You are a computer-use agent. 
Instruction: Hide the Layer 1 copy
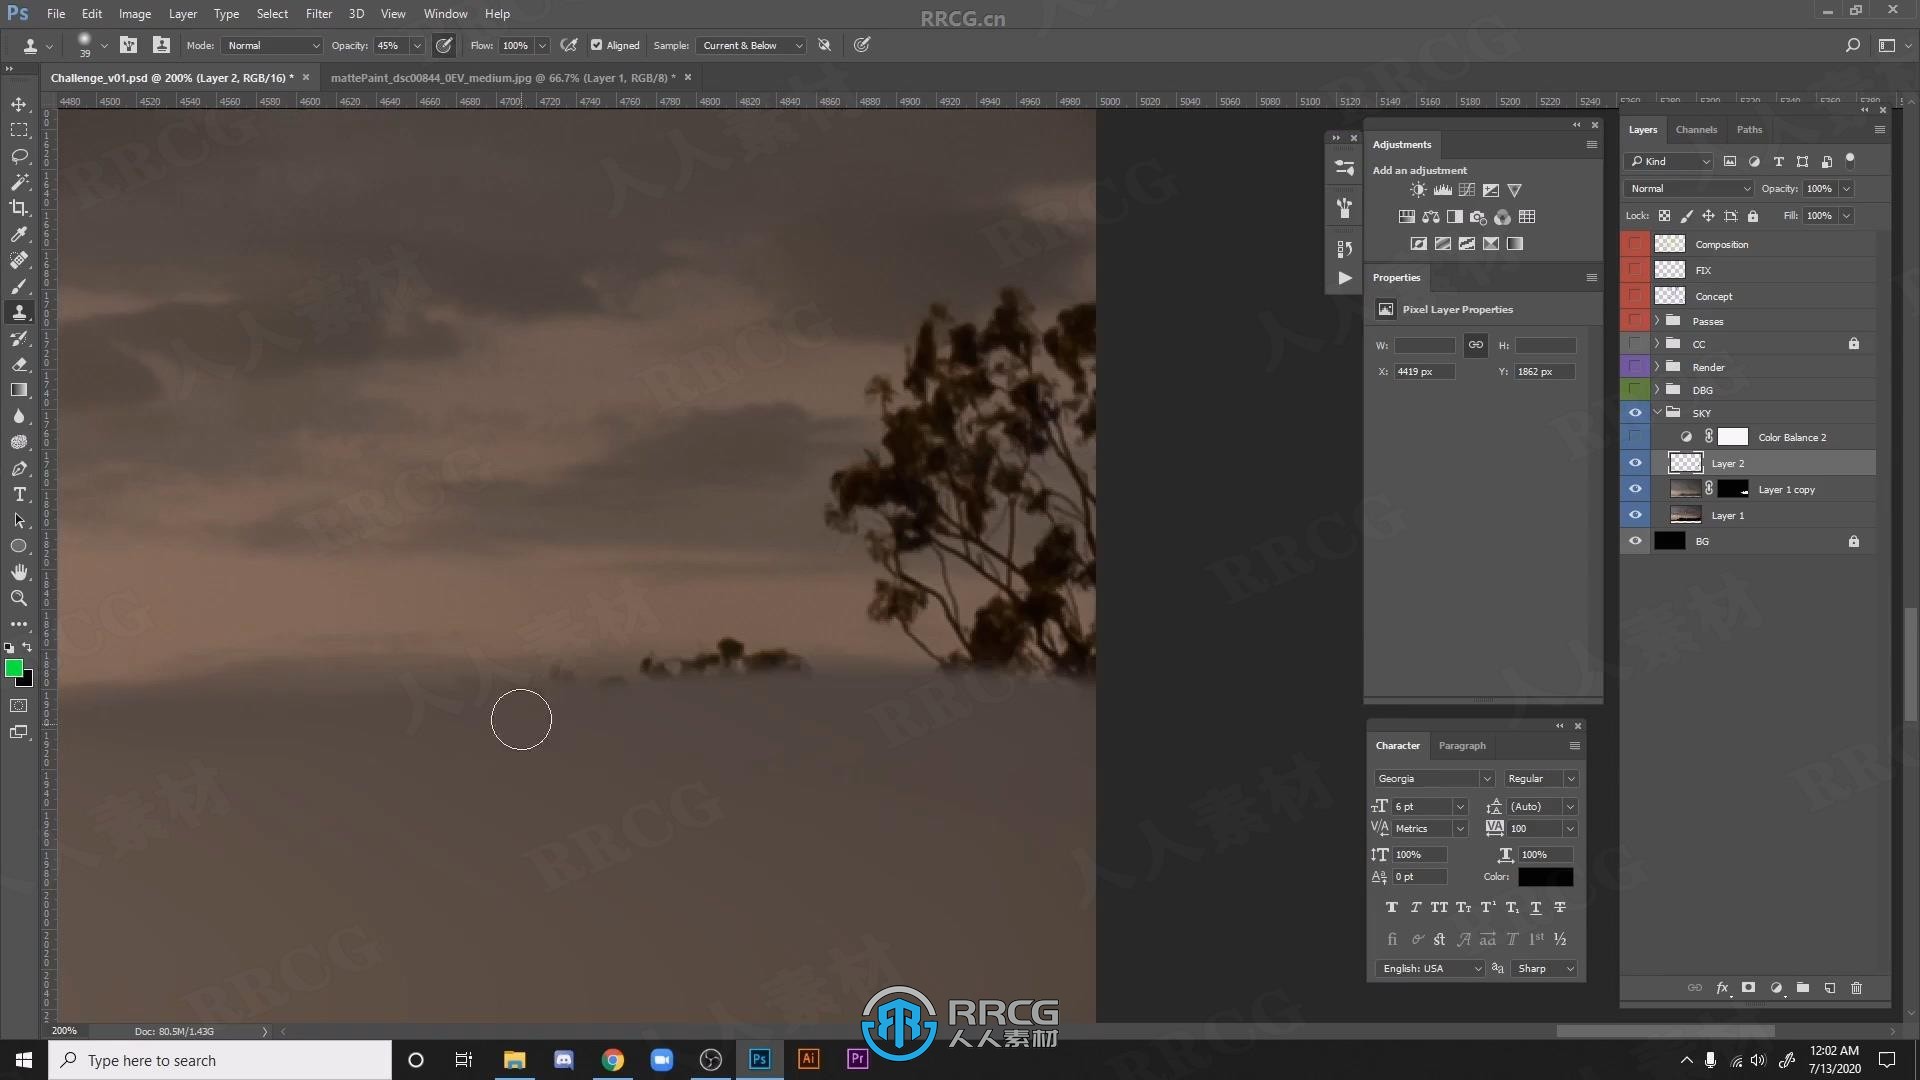(1635, 488)
